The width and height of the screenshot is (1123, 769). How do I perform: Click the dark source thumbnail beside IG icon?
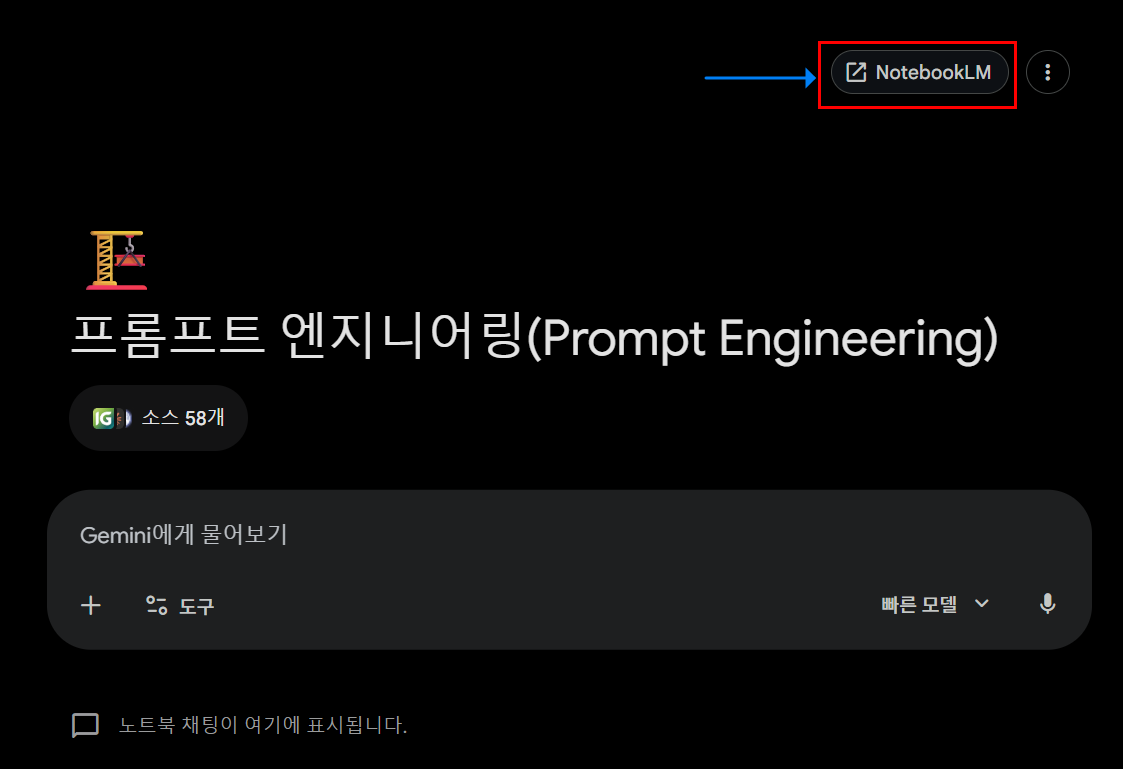click(122, 418)
